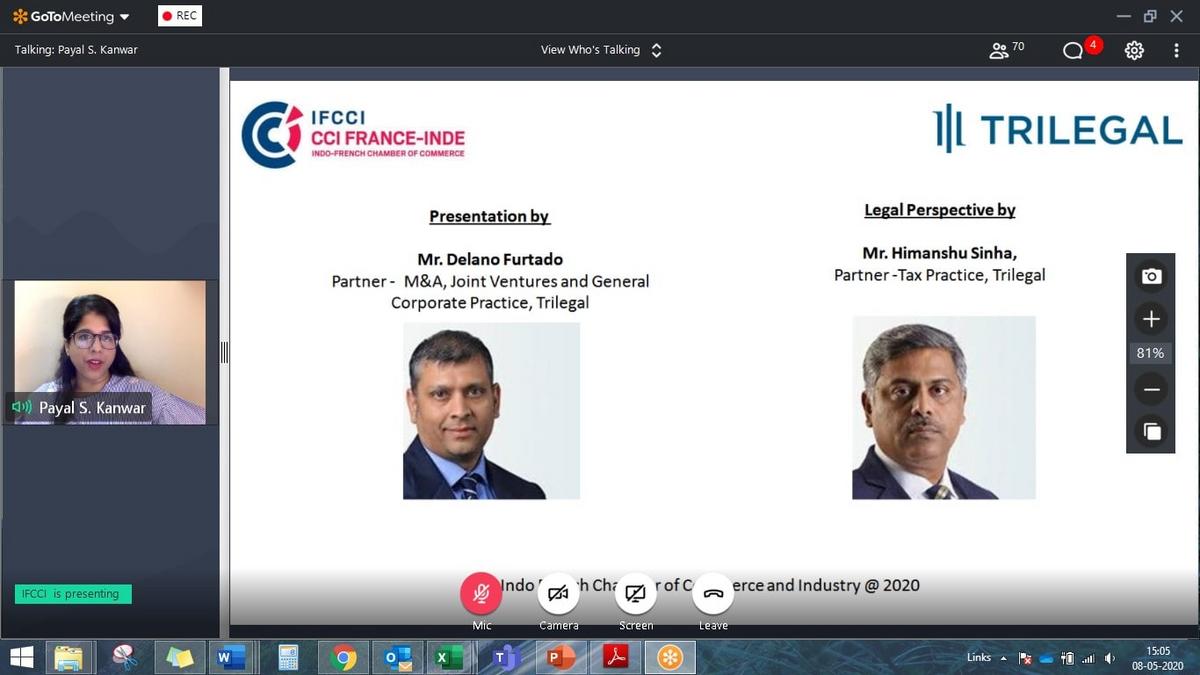The height and width of the screenshot is (675, 1200).
Task: Start sharing with the Screen button
Action: tap(635, 594)
